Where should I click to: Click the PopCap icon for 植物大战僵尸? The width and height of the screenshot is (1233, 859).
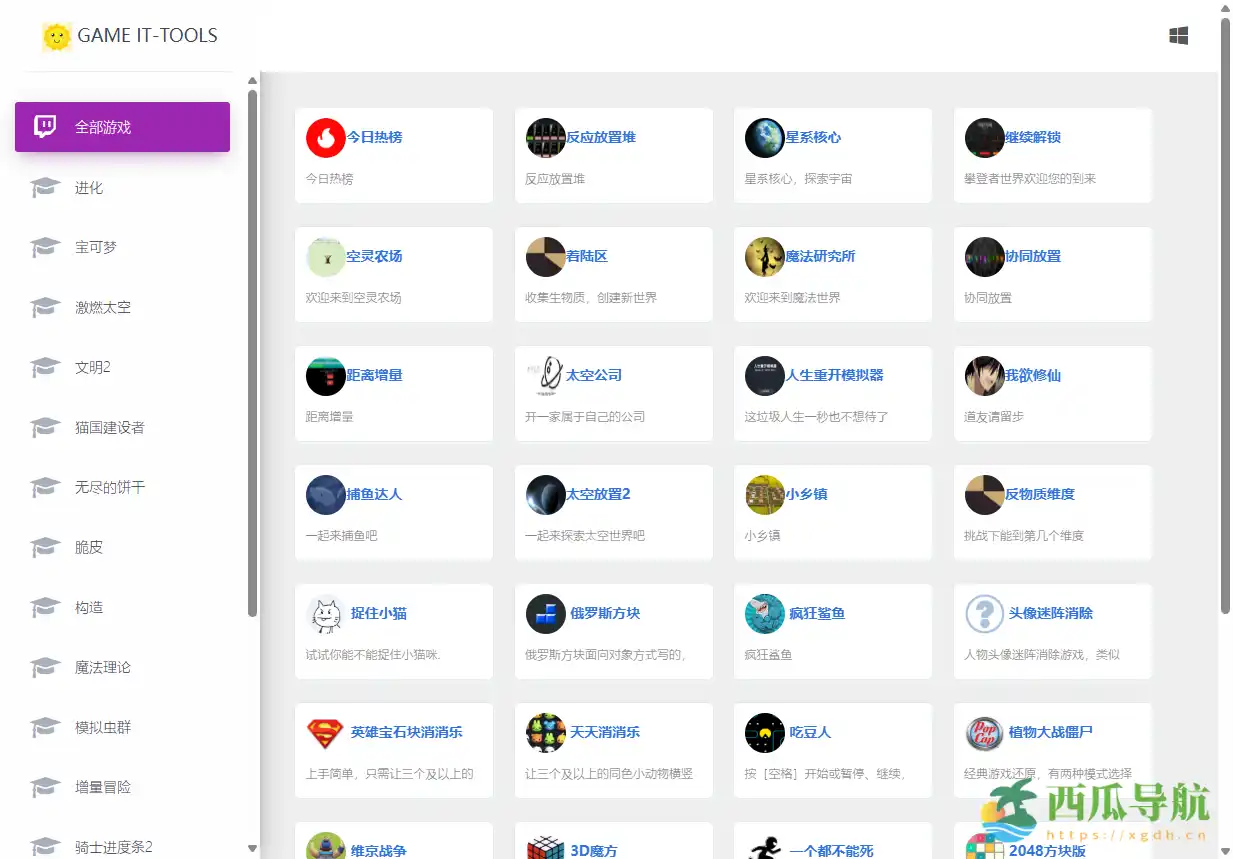[984, 733]
